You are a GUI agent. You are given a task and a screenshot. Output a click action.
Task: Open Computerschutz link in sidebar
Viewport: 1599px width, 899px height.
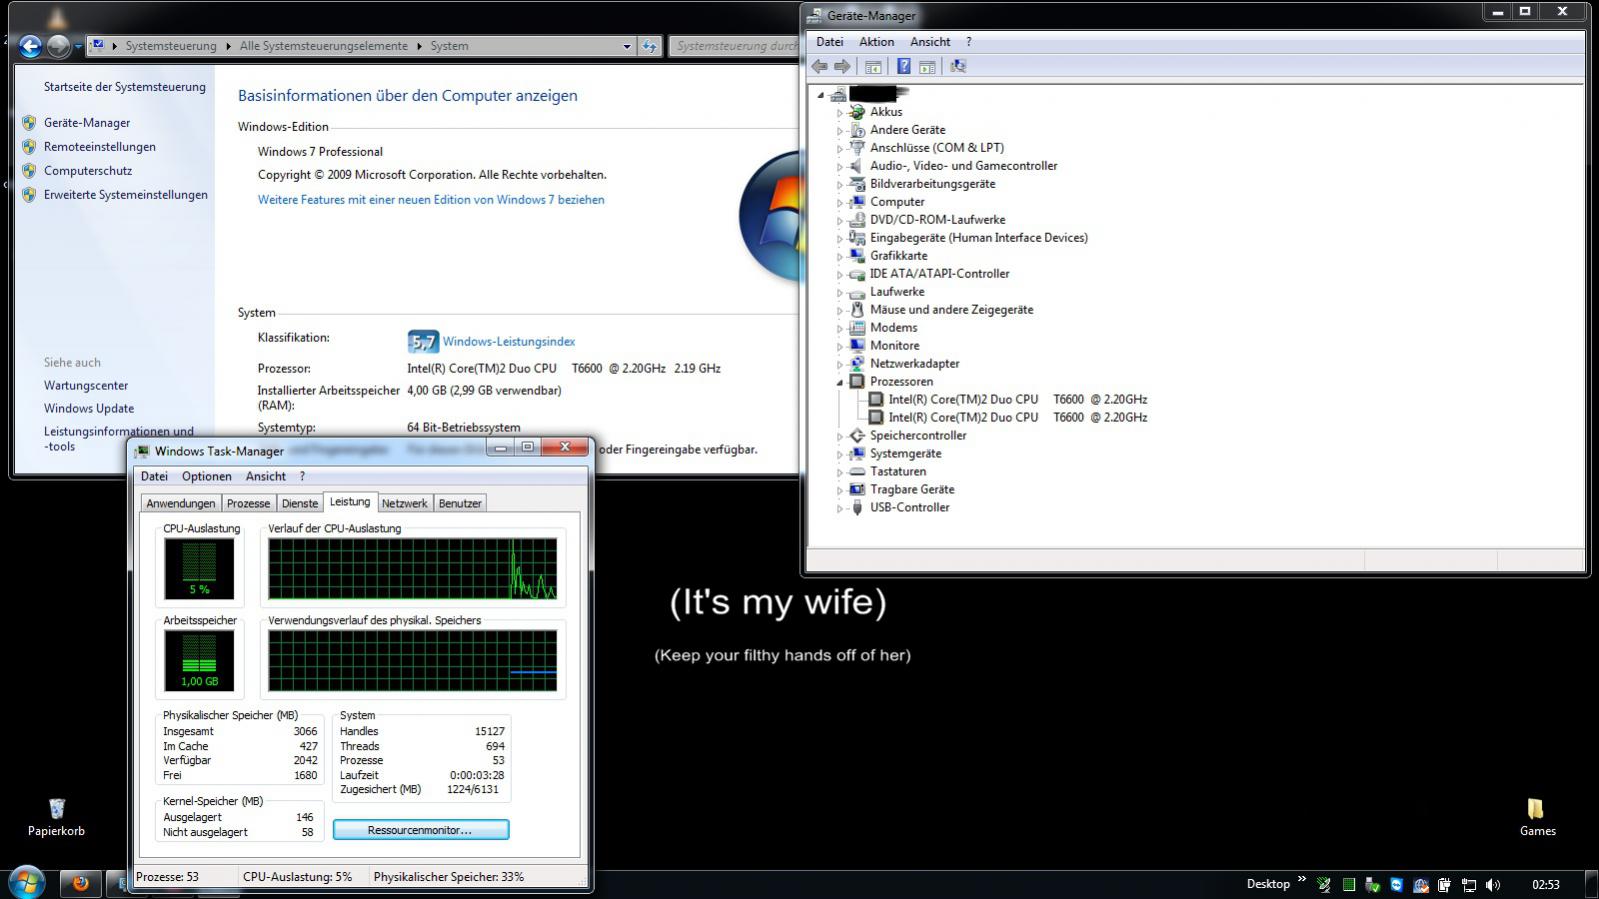point(88,171)
